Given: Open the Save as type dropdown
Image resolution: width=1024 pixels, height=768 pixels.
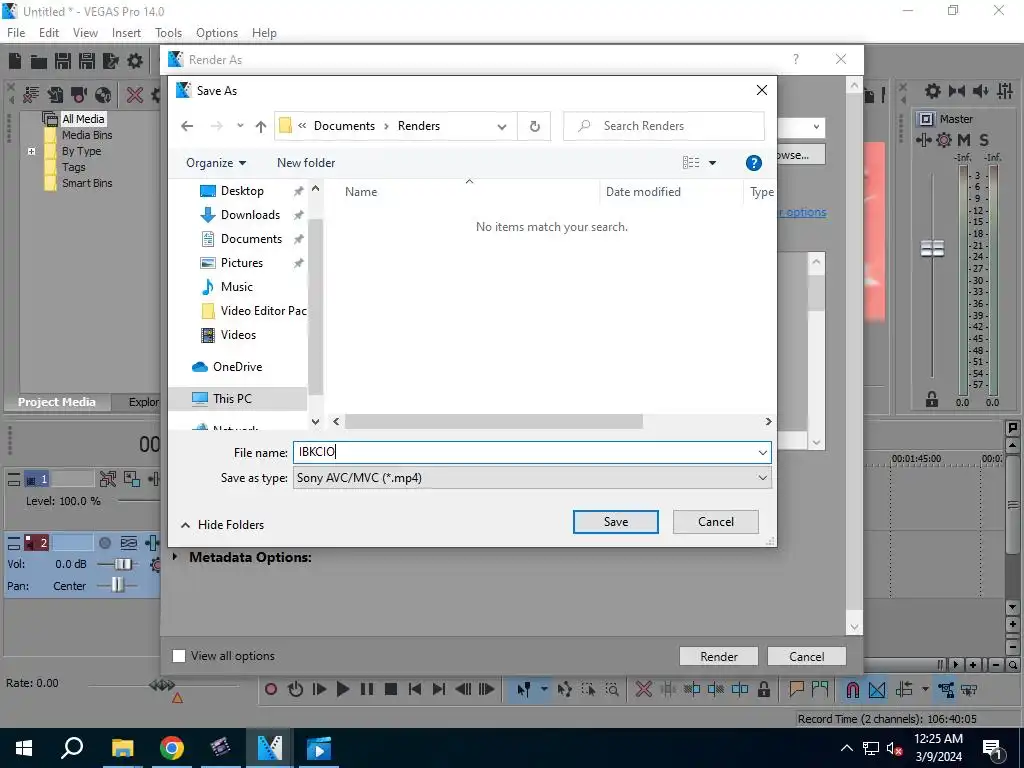Looking at the screenshot, I should 762,478.
